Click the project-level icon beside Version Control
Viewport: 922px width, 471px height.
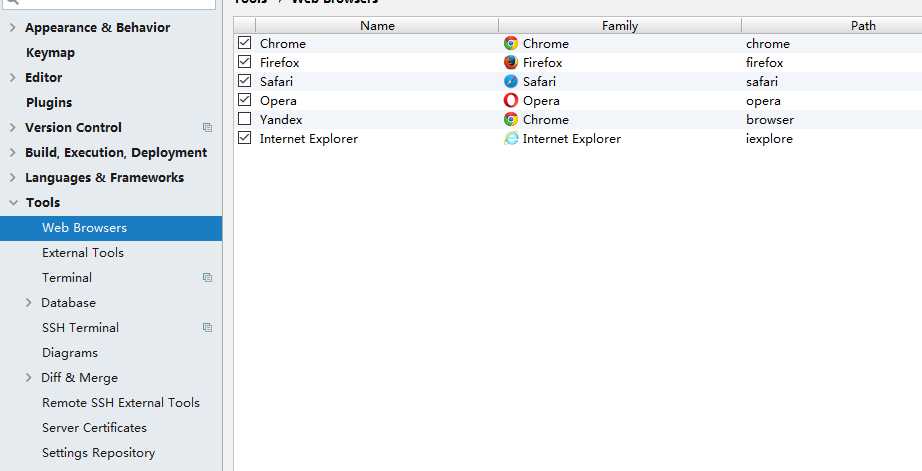207,128
